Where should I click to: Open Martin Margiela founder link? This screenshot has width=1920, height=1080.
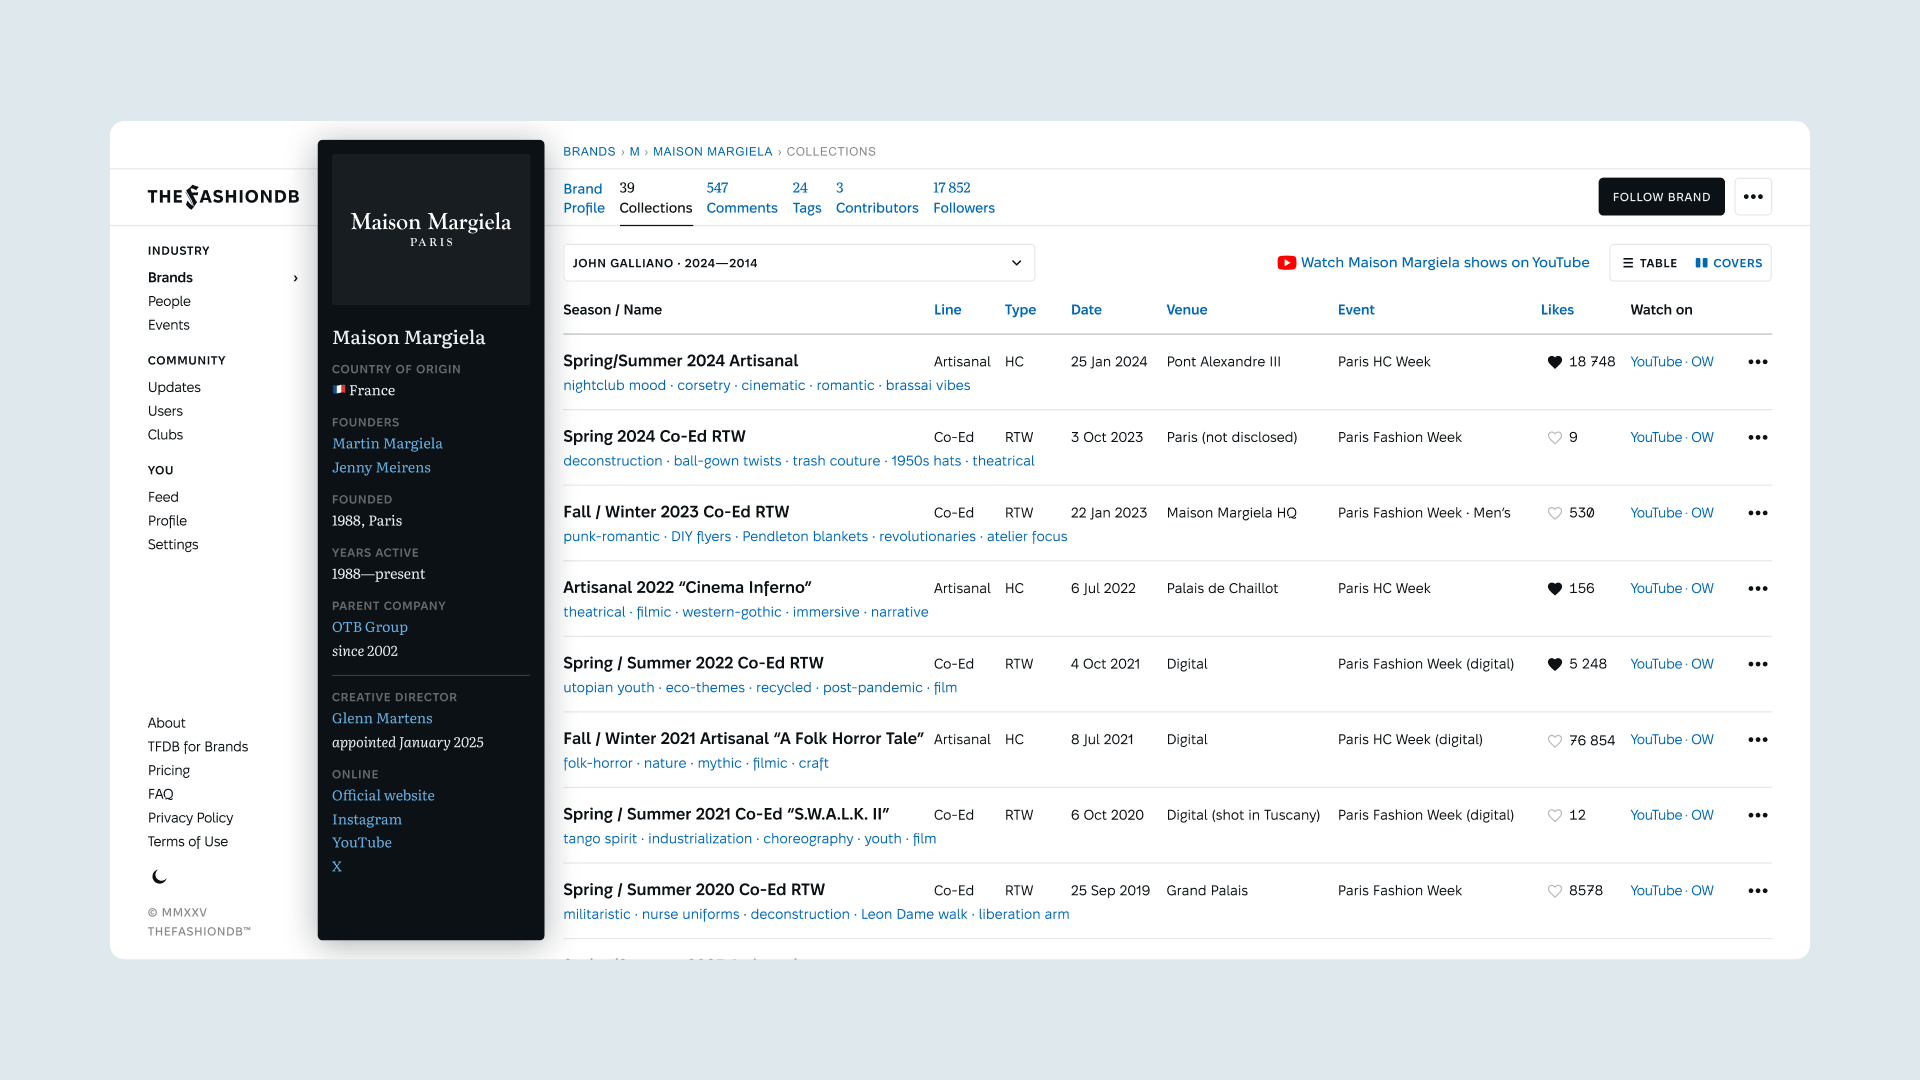pyautogui.click(x=387, y=444)
